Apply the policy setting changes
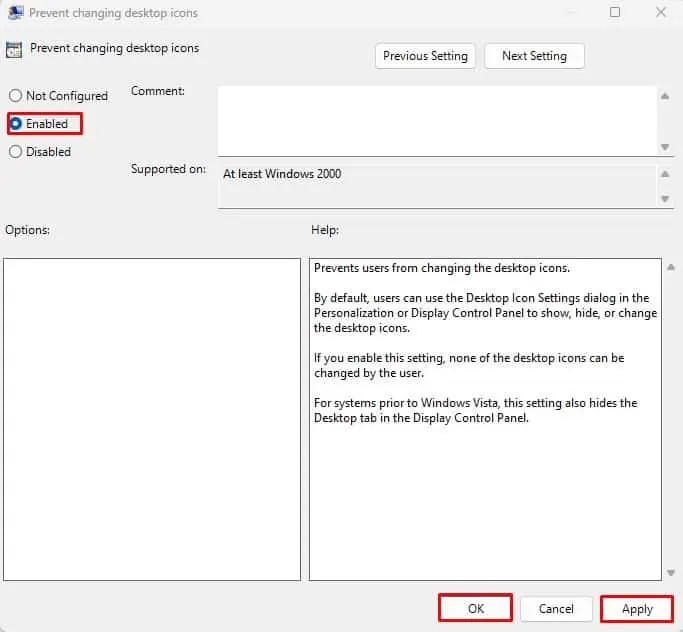The image size is (683, 632). [637, 608]
